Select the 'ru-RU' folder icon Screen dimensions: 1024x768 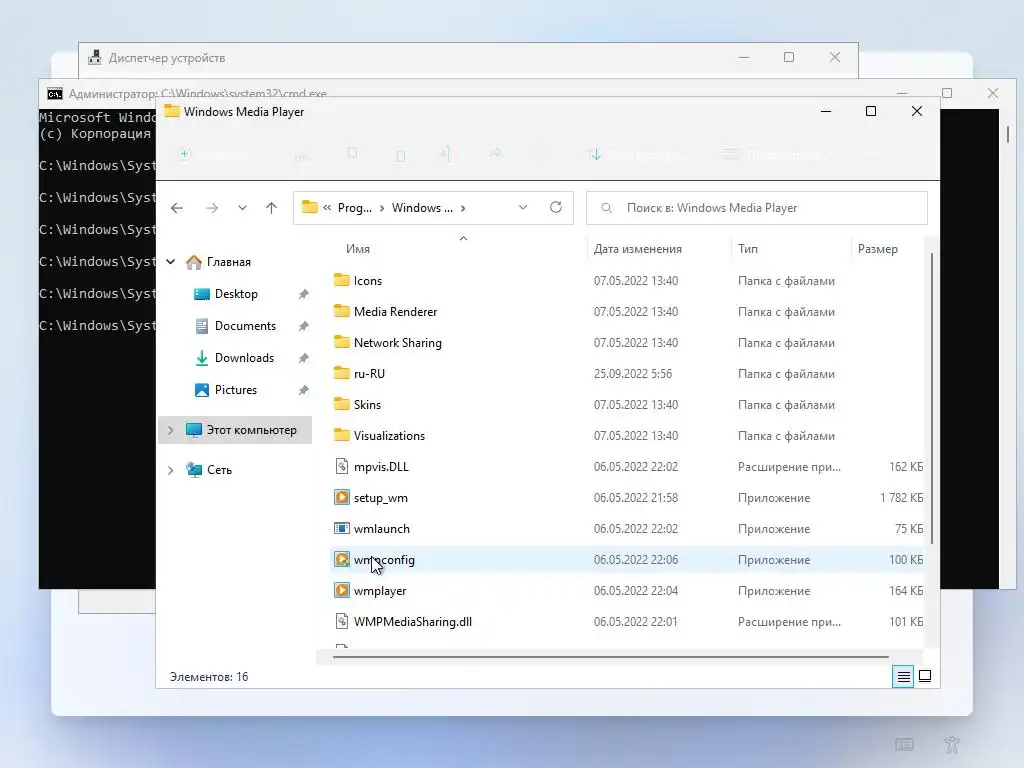[x=342, y=373]
